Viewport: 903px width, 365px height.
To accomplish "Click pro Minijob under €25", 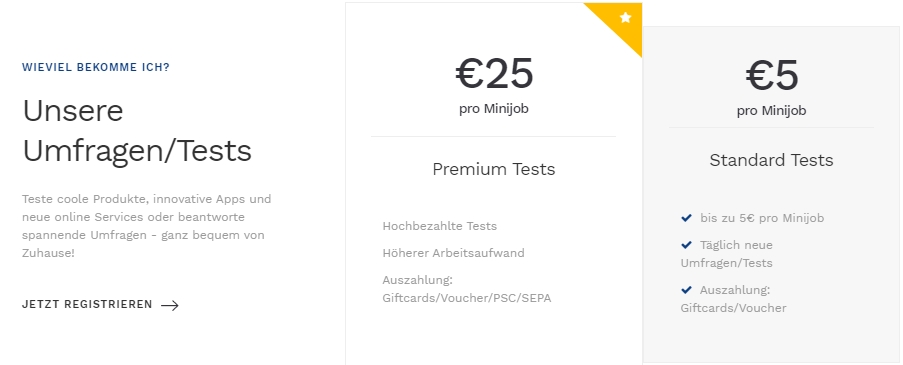I will point(494,108).
